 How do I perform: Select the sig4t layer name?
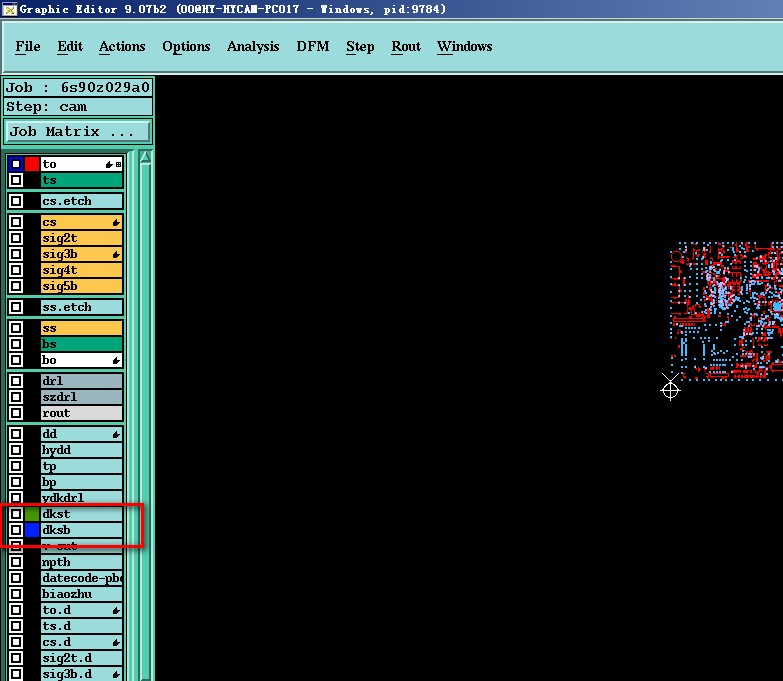tap(82, 270)
